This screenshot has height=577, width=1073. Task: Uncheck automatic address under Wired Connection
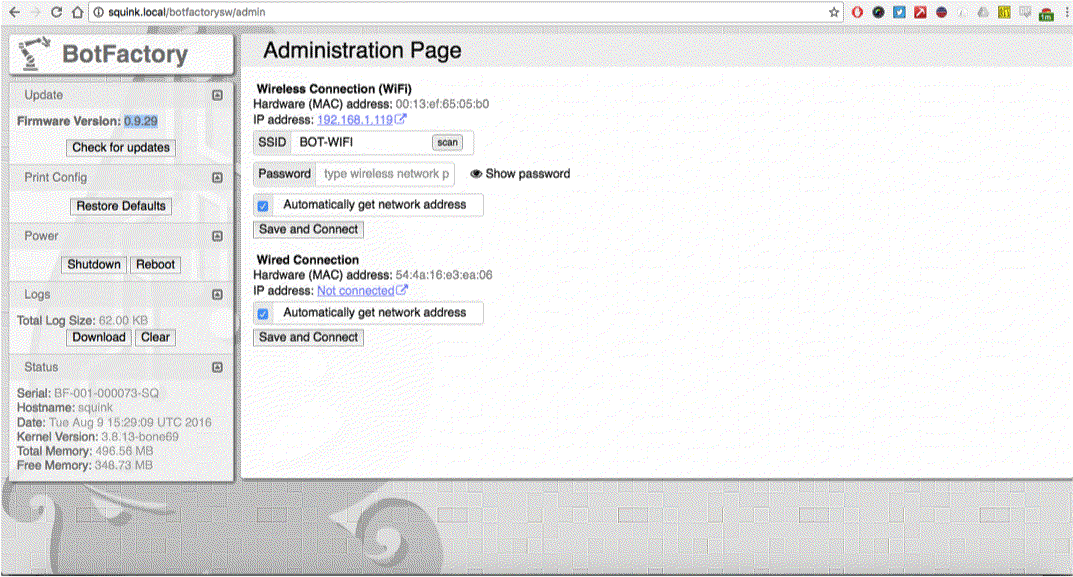click(x=262, y=313)
